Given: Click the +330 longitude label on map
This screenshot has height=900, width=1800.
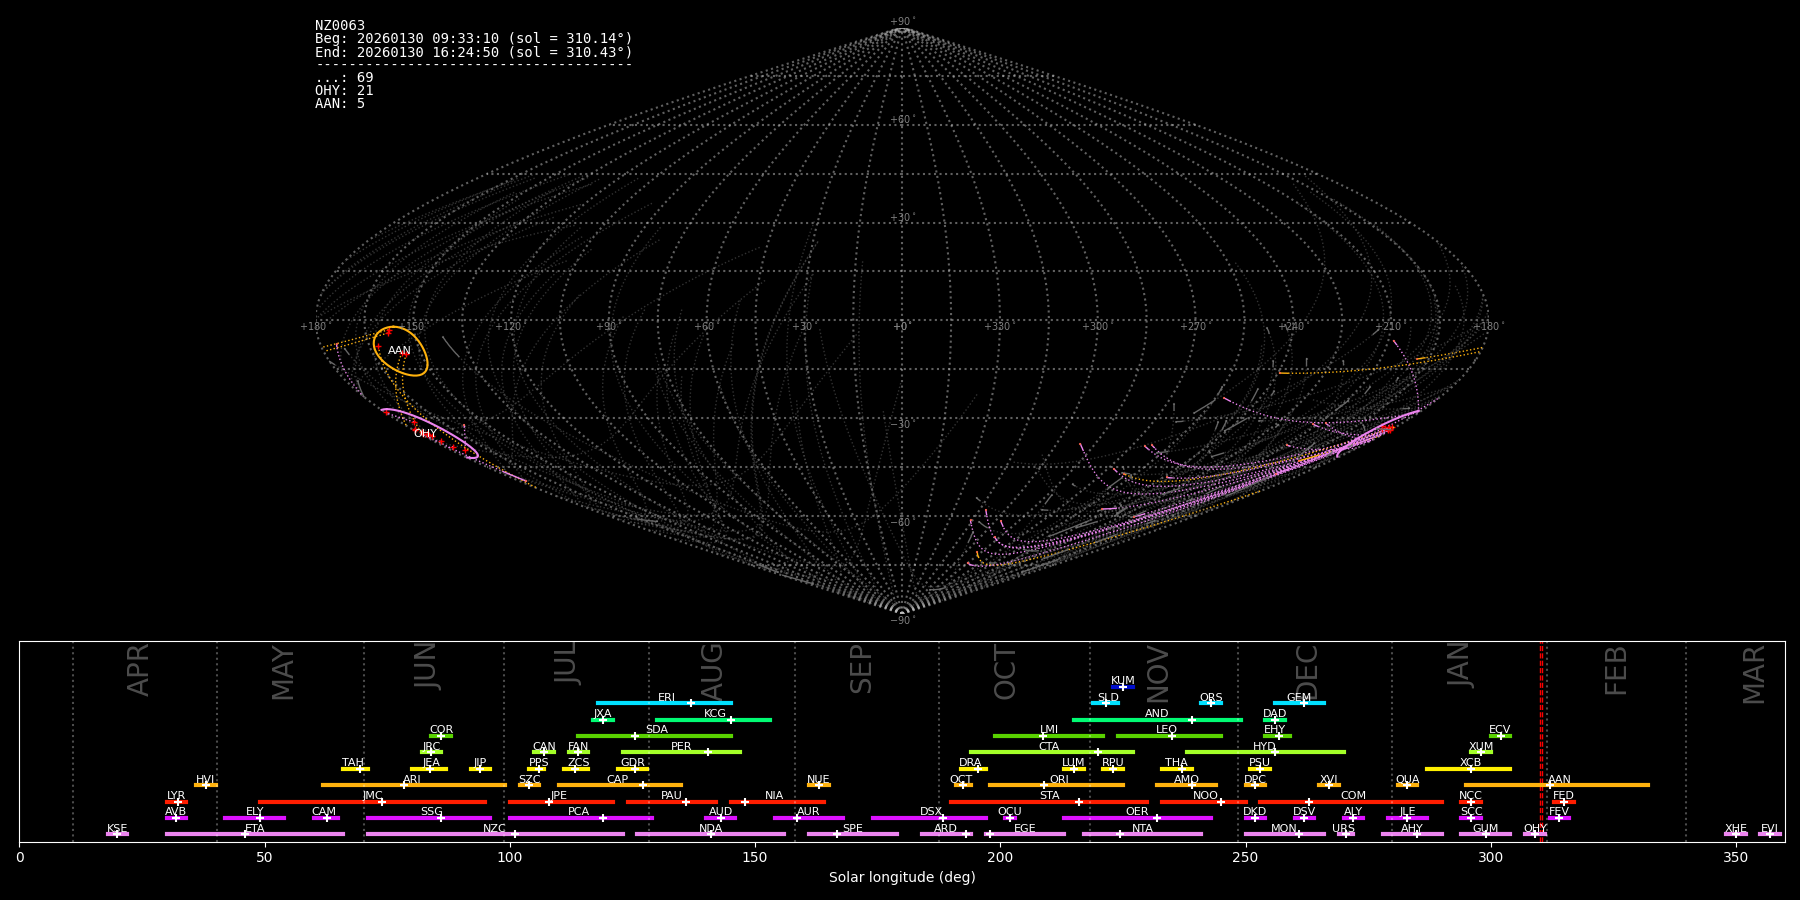Looking at the screenshot, I should coord(997,327).
